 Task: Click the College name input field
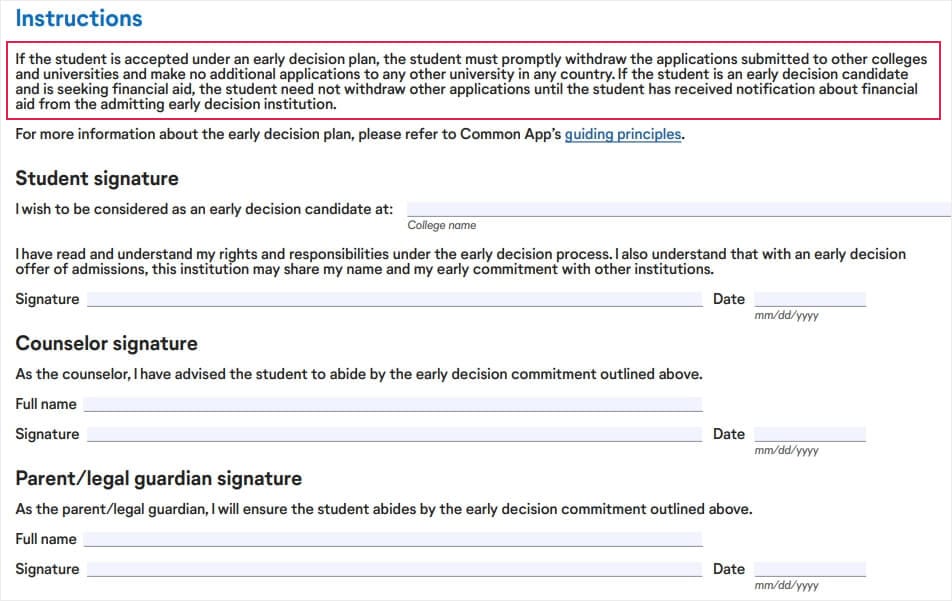[678, 209]
